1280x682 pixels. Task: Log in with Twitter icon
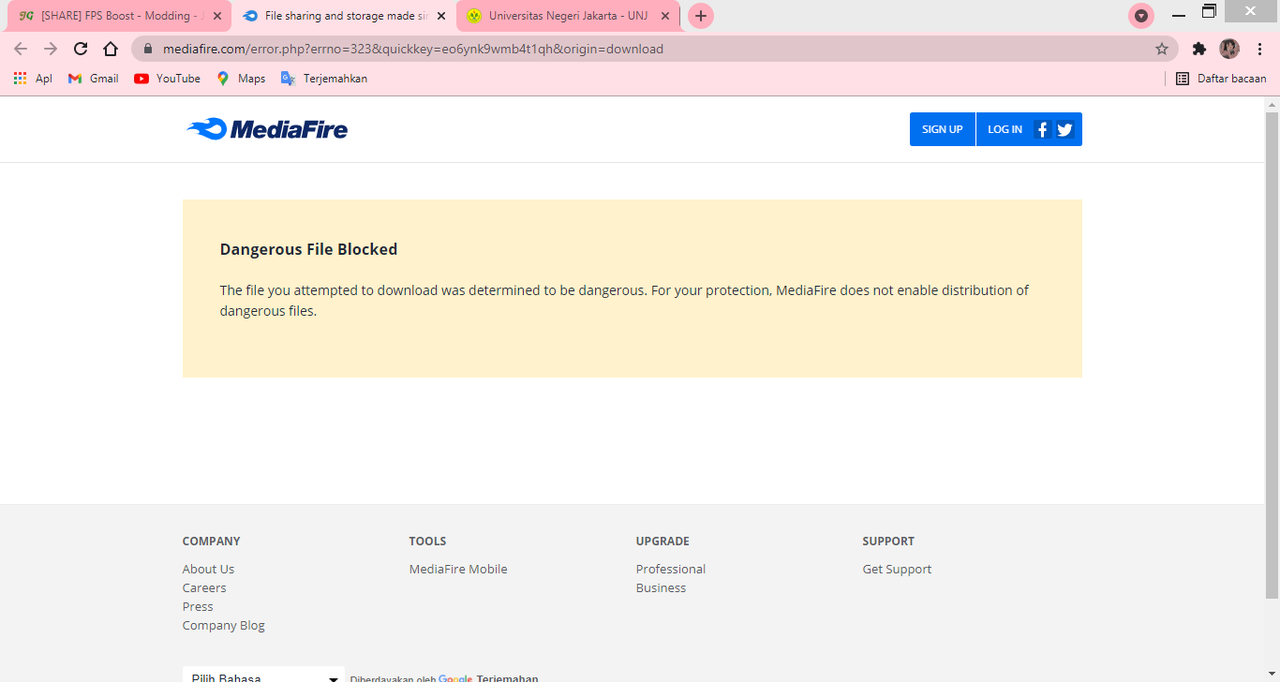pyautogui.click(x=1064, y=129)
